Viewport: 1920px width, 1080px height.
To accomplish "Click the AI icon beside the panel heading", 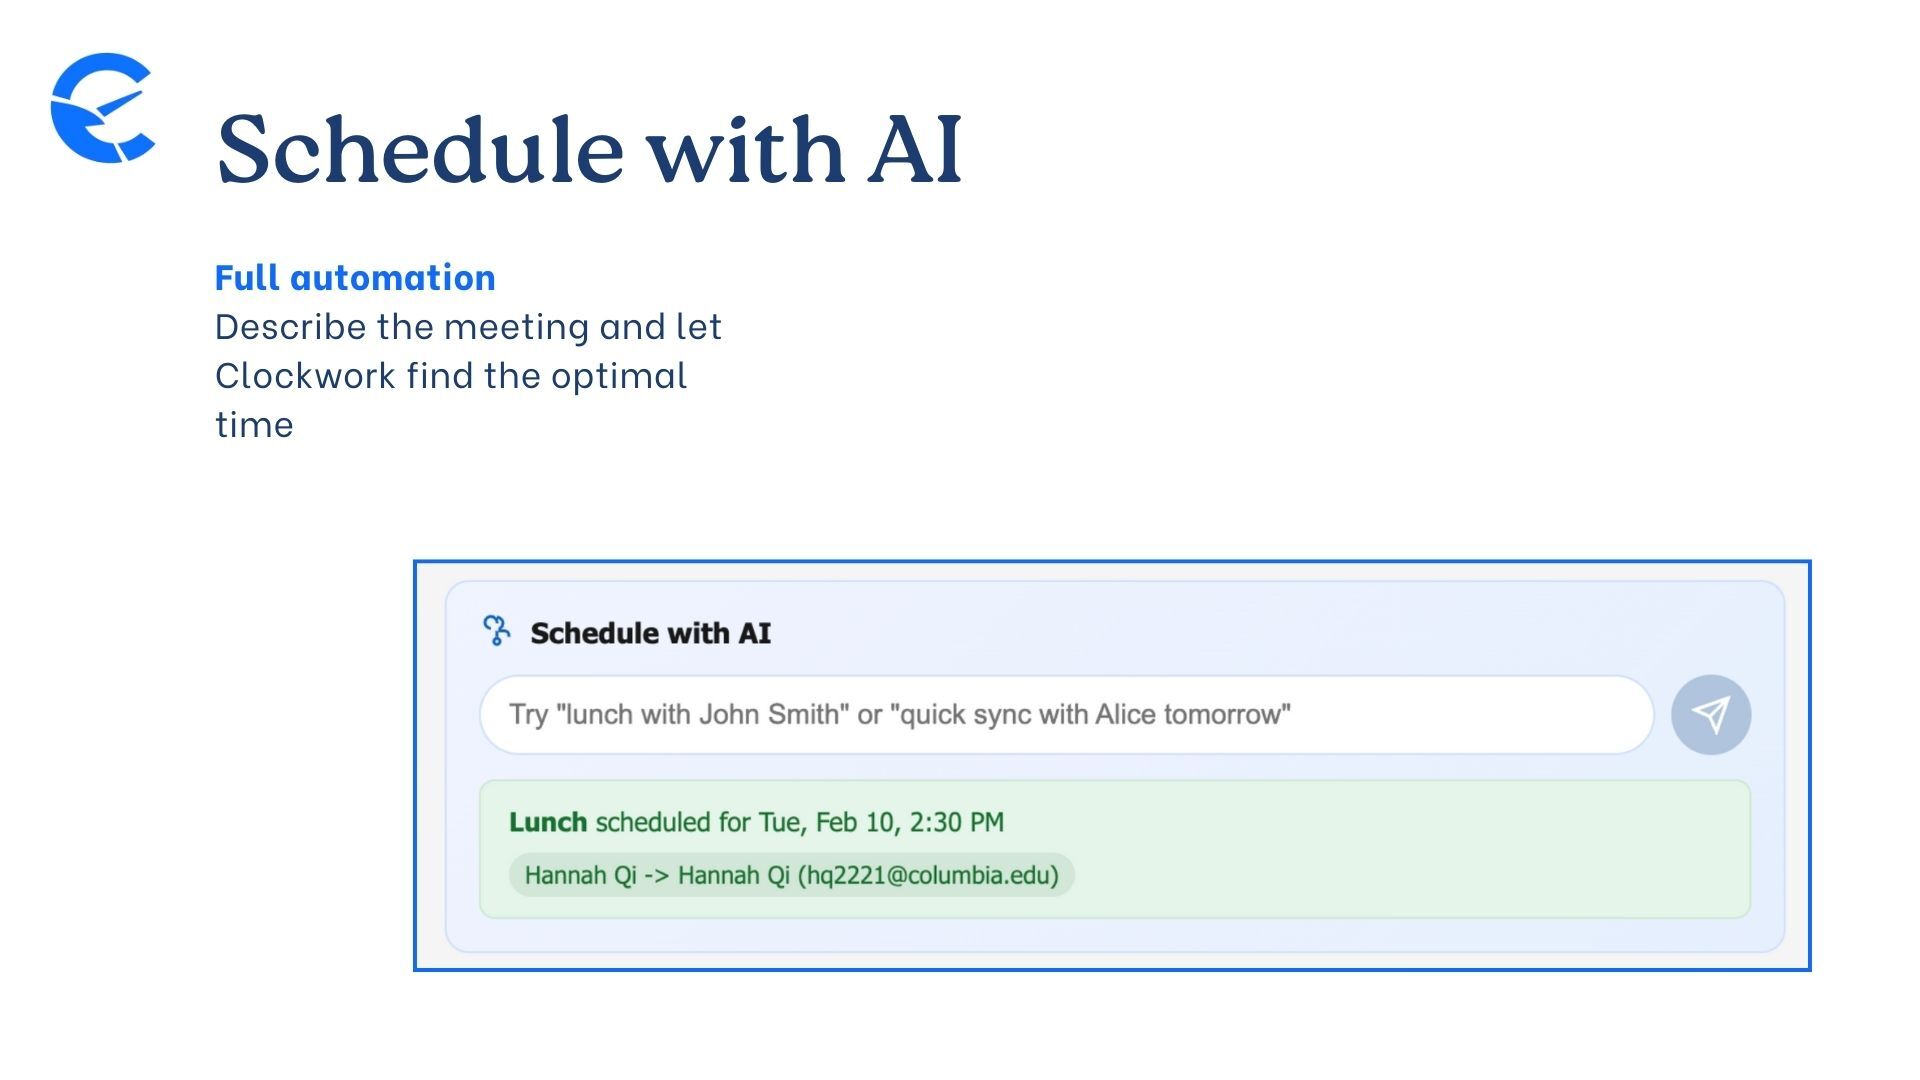I will (496, 631).
